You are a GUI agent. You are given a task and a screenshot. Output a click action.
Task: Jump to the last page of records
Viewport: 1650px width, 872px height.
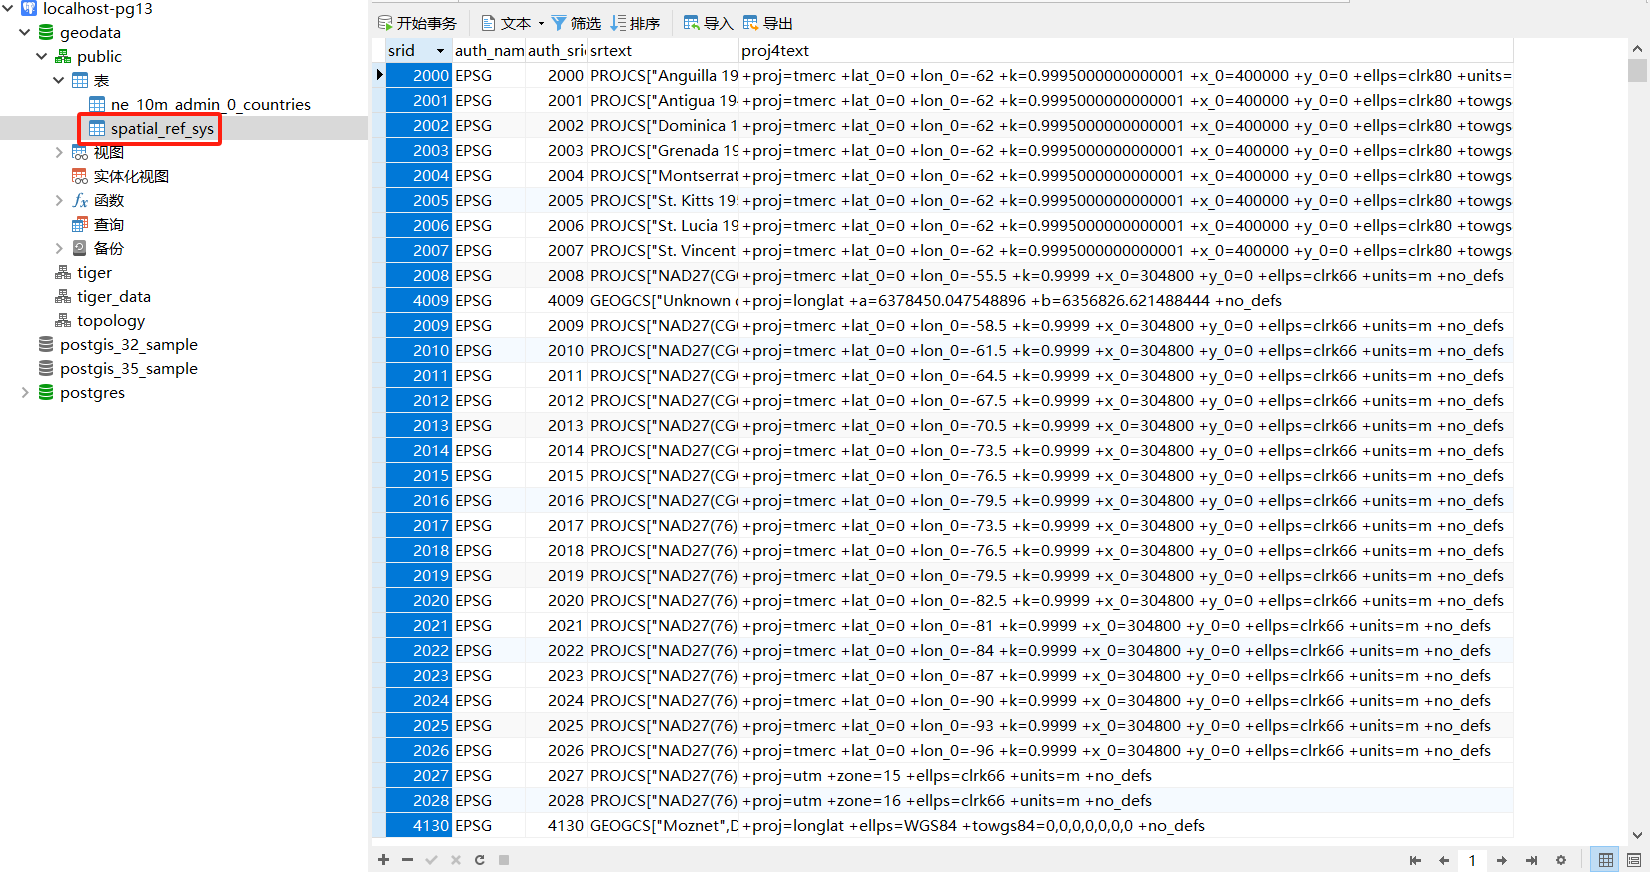click(x=1531, y=860)
